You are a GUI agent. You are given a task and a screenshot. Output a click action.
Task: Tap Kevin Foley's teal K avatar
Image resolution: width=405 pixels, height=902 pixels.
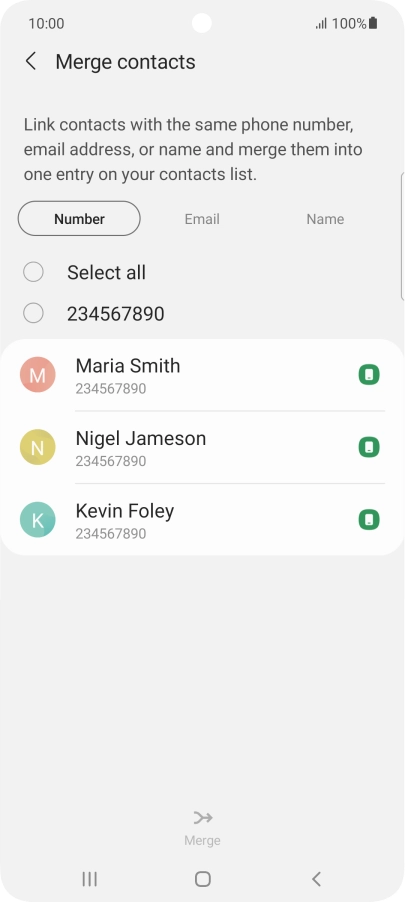pos(37,519)
